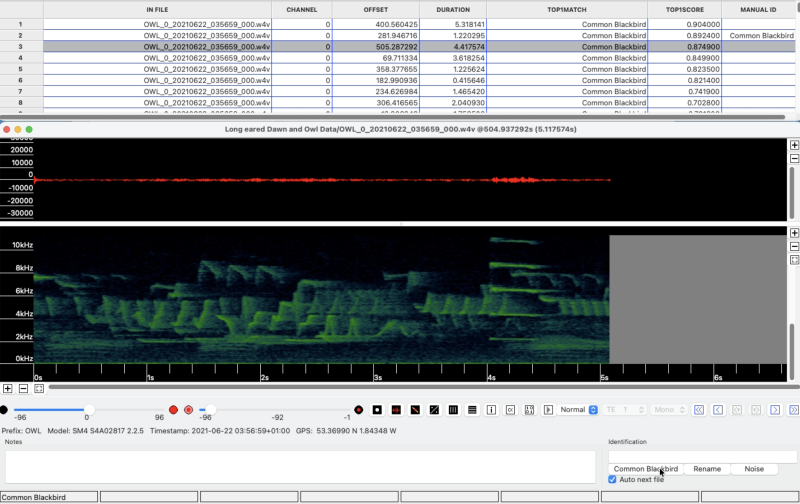Select row 4 with score 0.849900
Screen dimensions: 800x504
pyautogui.click(x=397, y=58)
